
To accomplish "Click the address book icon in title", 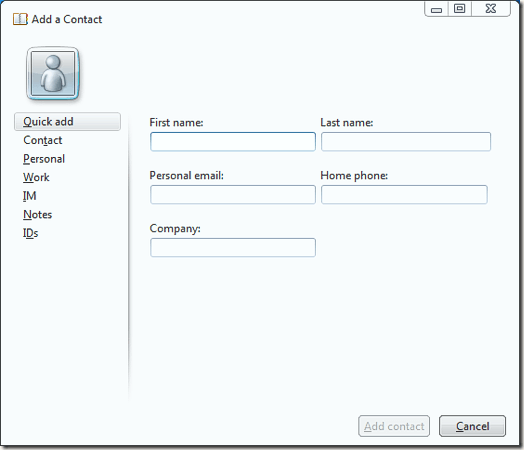I will [20, 19].
